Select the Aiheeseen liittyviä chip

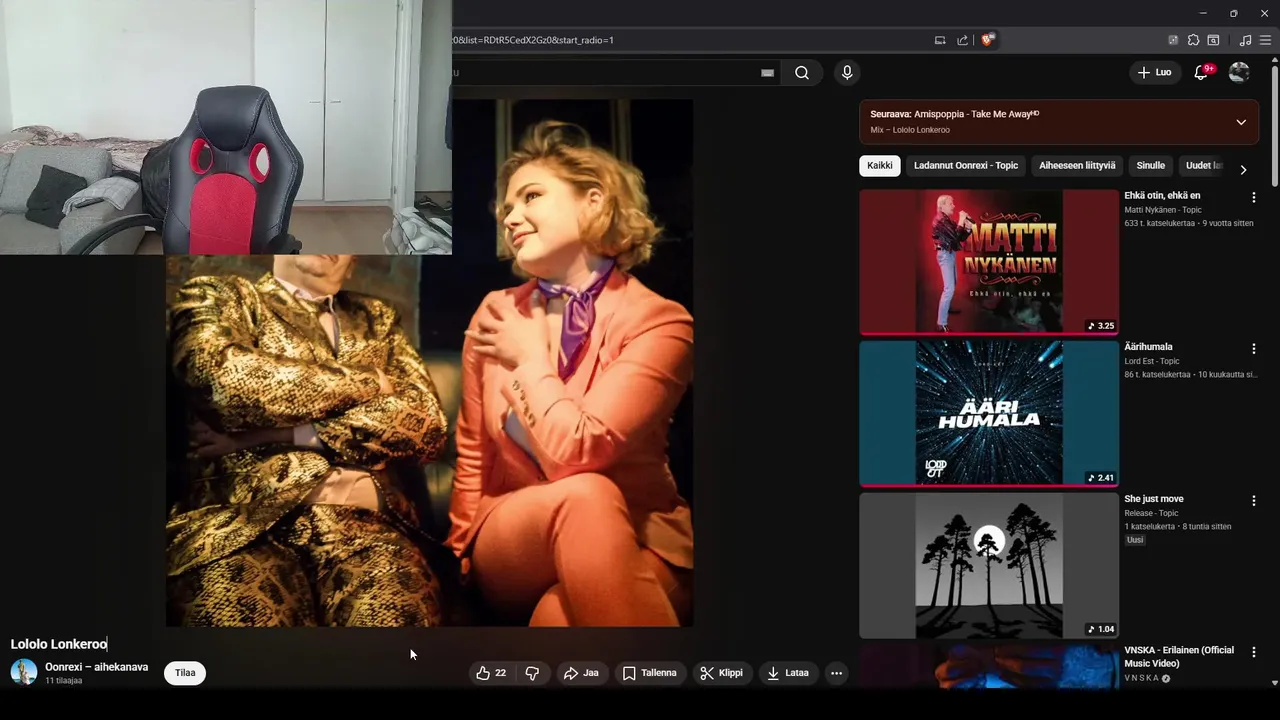tap(1077, 166)
